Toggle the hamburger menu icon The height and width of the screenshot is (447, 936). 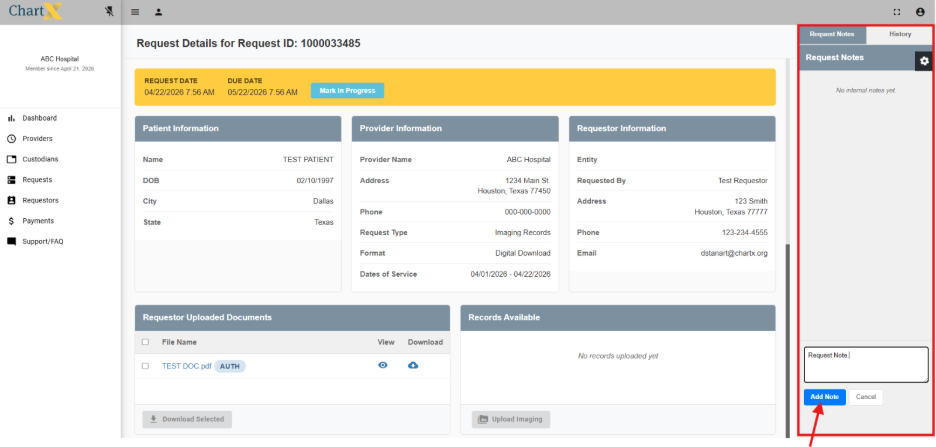135,12
